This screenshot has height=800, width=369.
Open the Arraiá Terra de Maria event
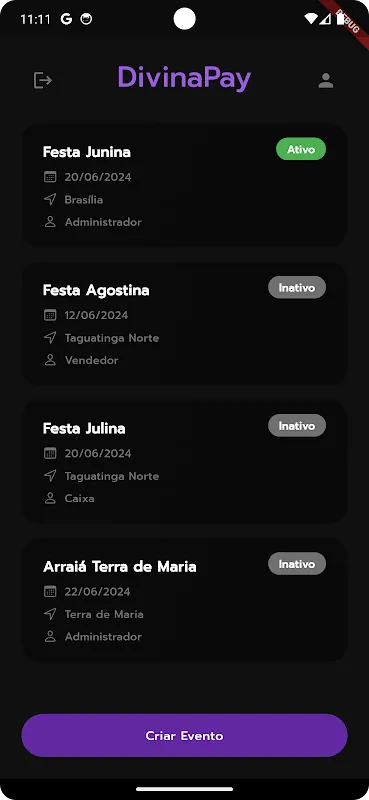click(x=184, y=600)
